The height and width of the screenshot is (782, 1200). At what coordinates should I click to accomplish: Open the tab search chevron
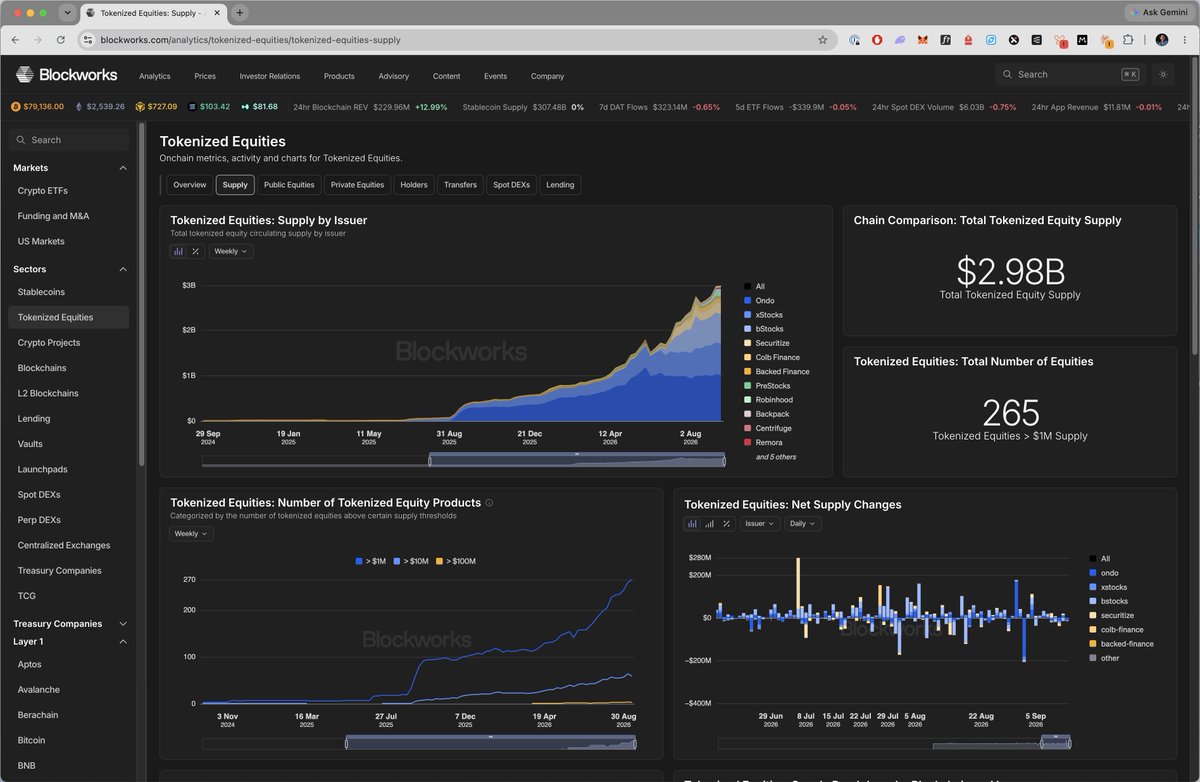pyautogui.click(x=67, y=13)
